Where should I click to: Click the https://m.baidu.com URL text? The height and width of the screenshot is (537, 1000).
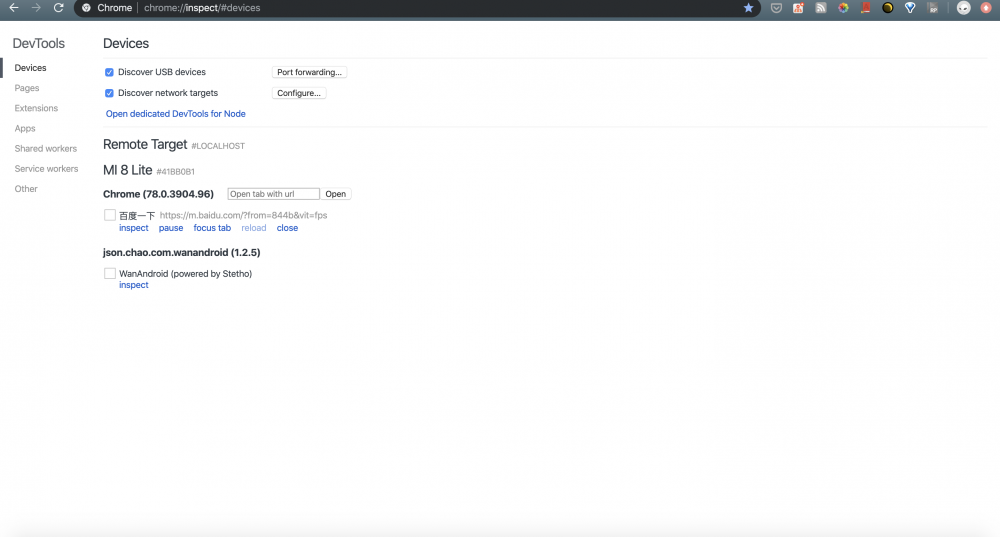pyautogui.click(x=244, y=216)
